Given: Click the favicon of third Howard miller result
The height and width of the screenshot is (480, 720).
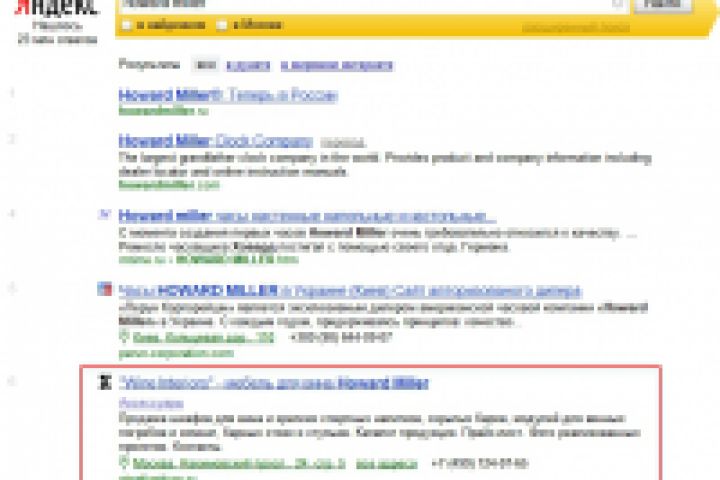Looking at the screenshot, I should tap(105, 214).
